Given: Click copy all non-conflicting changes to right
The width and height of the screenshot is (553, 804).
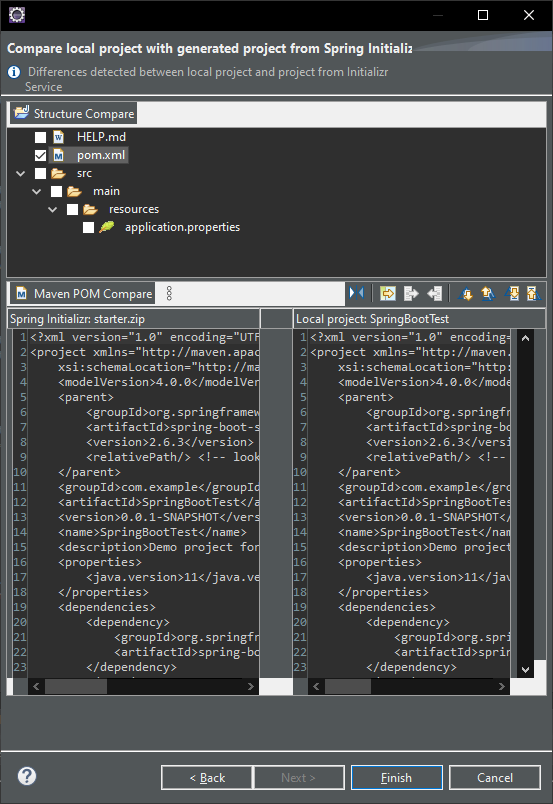Looking at the screenshot, I should (388, 293).
